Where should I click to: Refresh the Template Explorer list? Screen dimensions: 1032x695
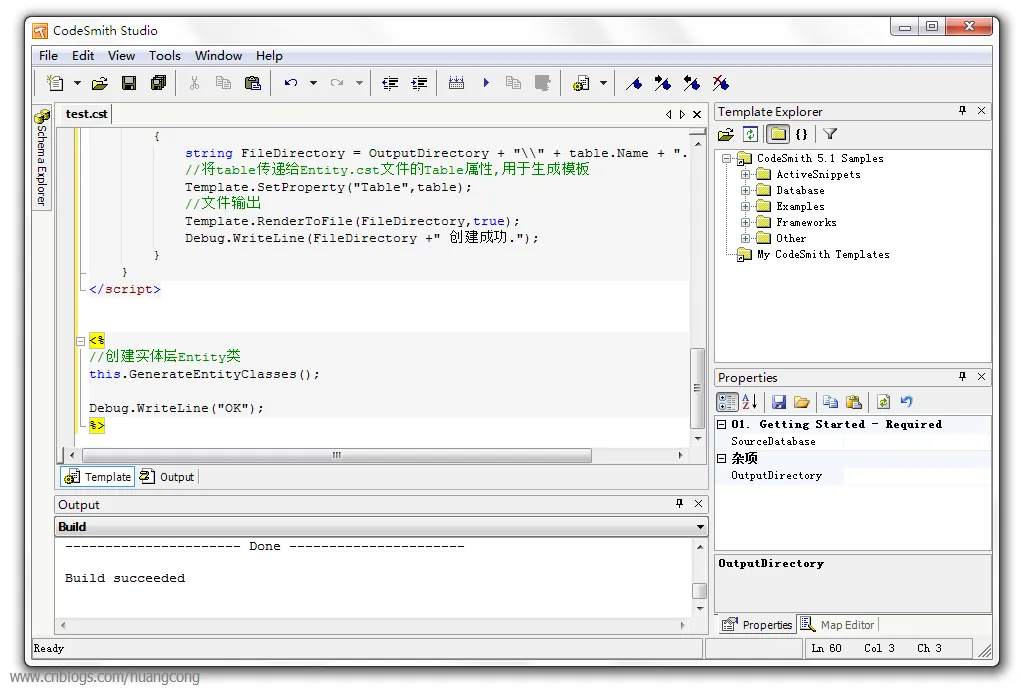click(750, 134)
